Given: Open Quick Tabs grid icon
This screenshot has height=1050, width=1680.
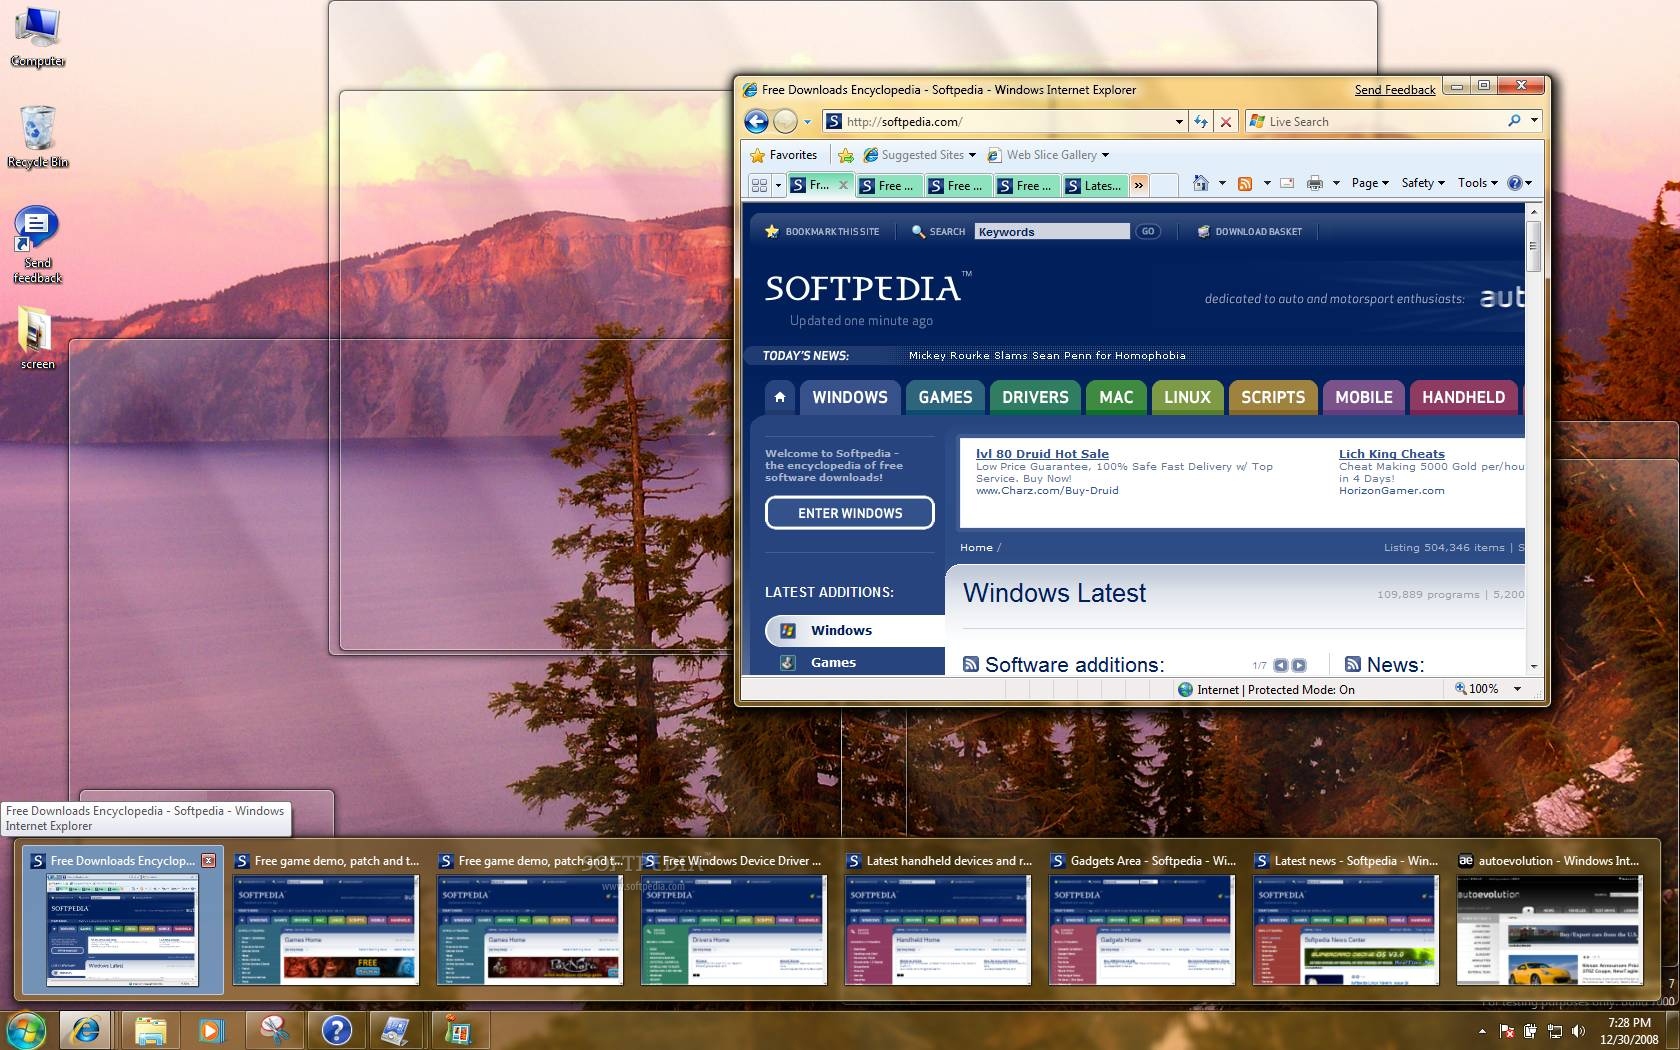Looking at the screenshot, I should 759,185.
